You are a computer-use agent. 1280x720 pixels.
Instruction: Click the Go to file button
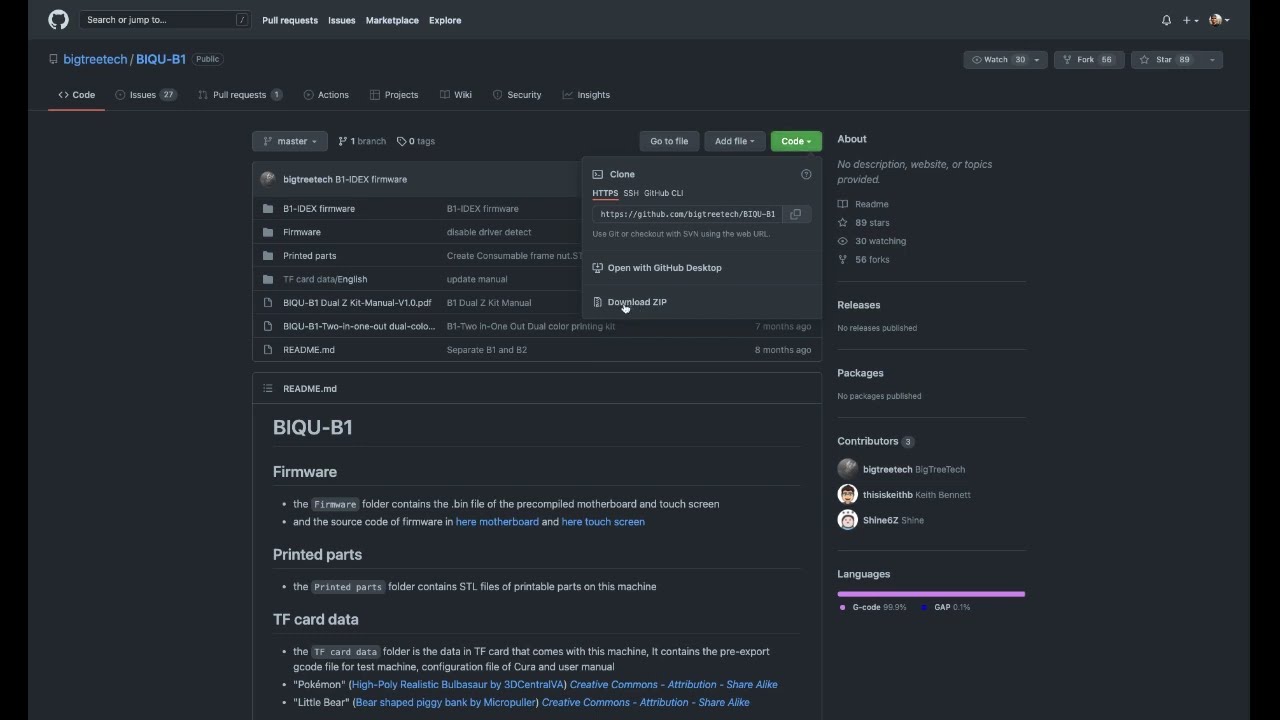coord(669,141)
